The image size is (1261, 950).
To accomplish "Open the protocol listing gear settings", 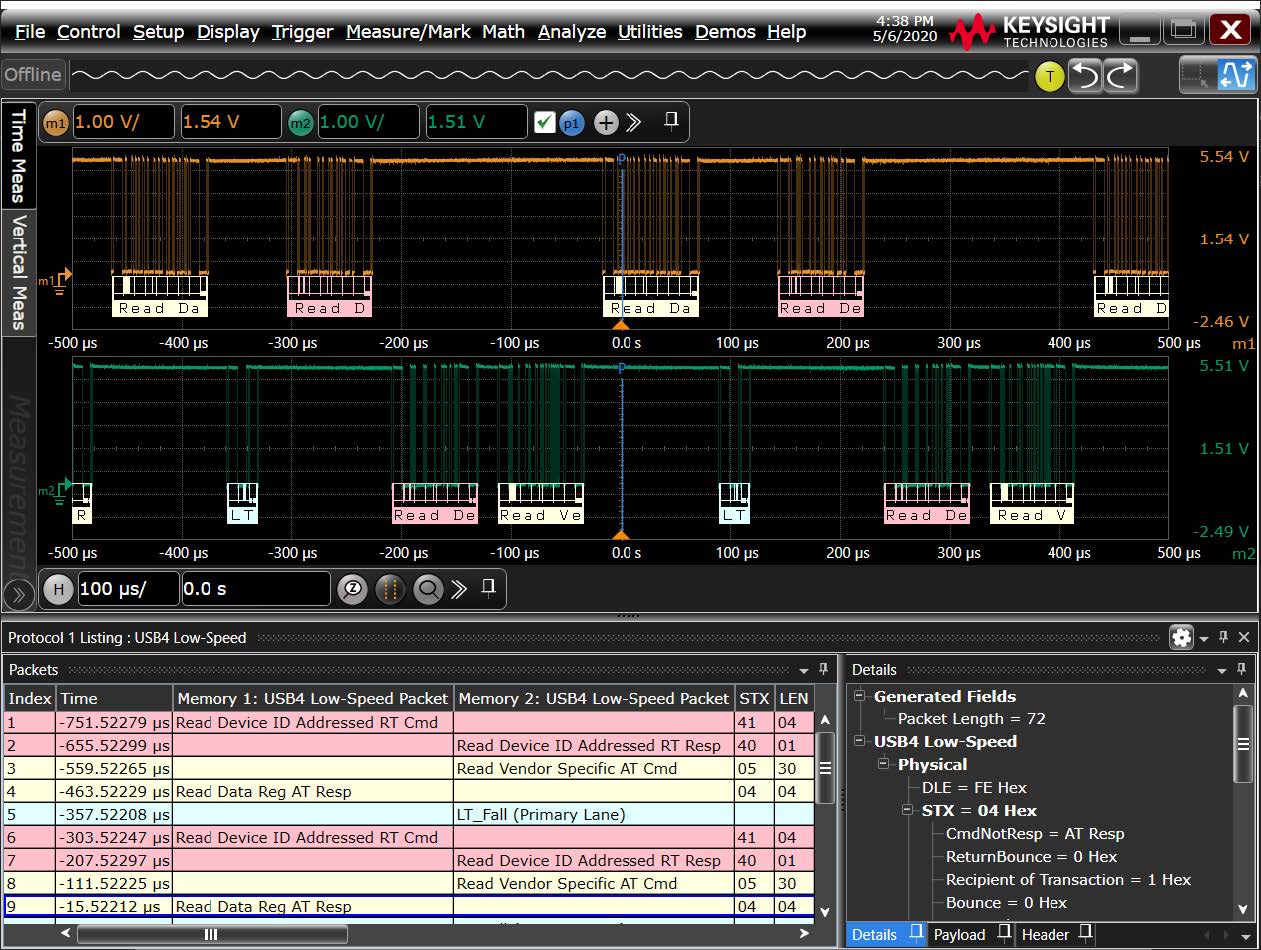I will (1181, 637).
